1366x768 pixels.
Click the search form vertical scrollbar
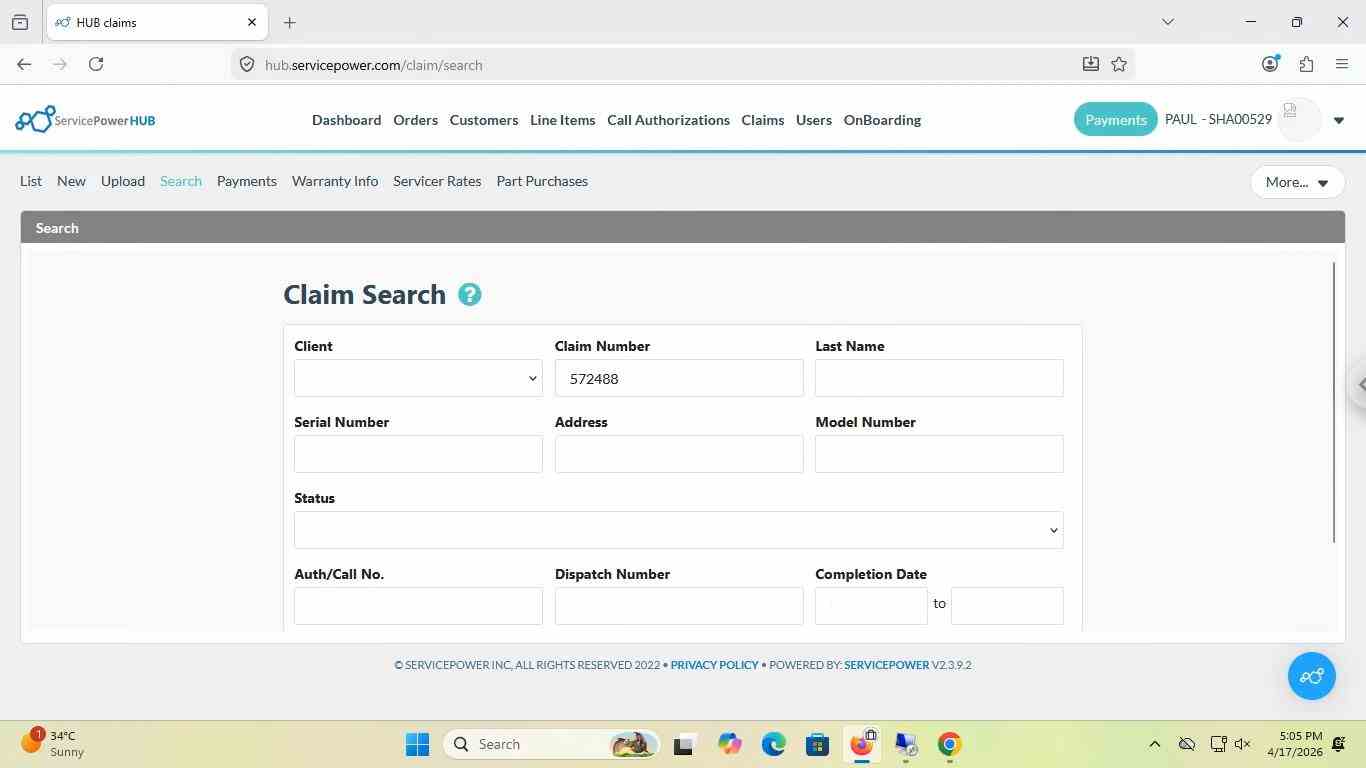(1334, 403)
